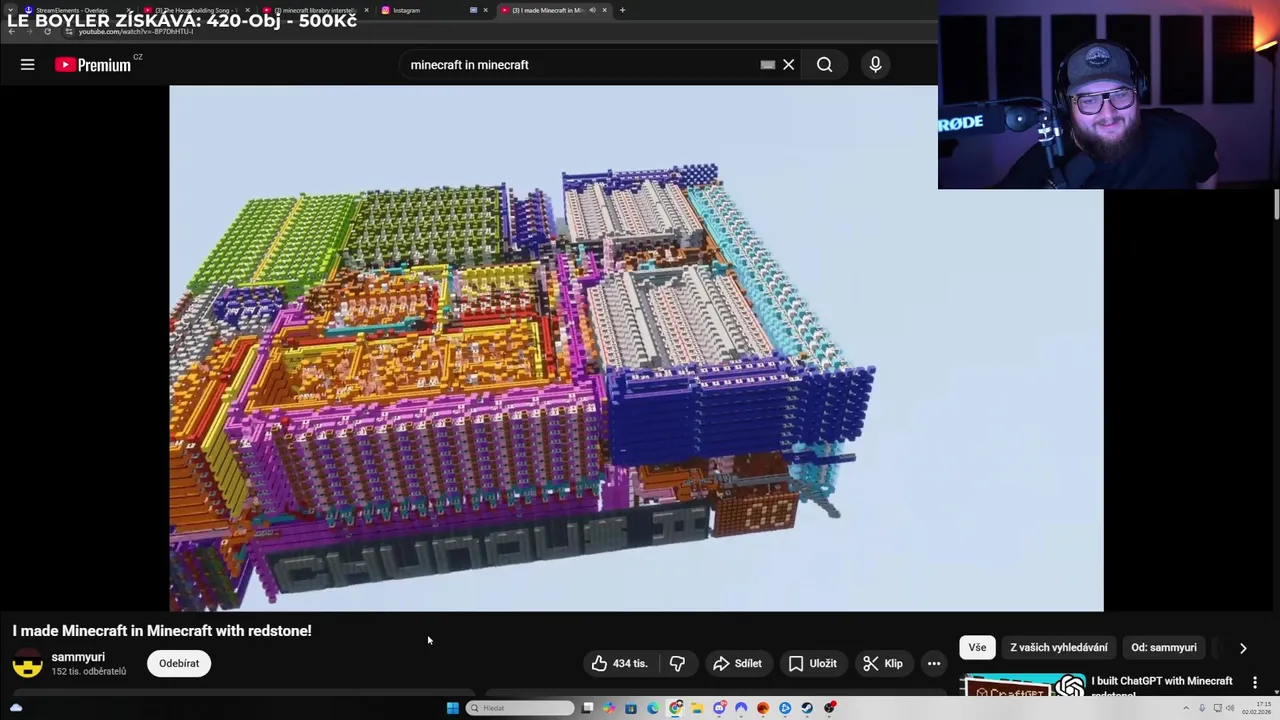1280x720 pixels.
Task: Open the YouTube hamburger guide menu
Action: (x=27, y=65)
